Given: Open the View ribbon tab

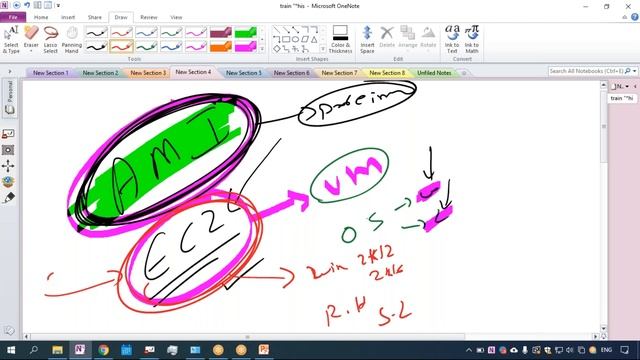Looking at the screenshot, I should point(176,17).
